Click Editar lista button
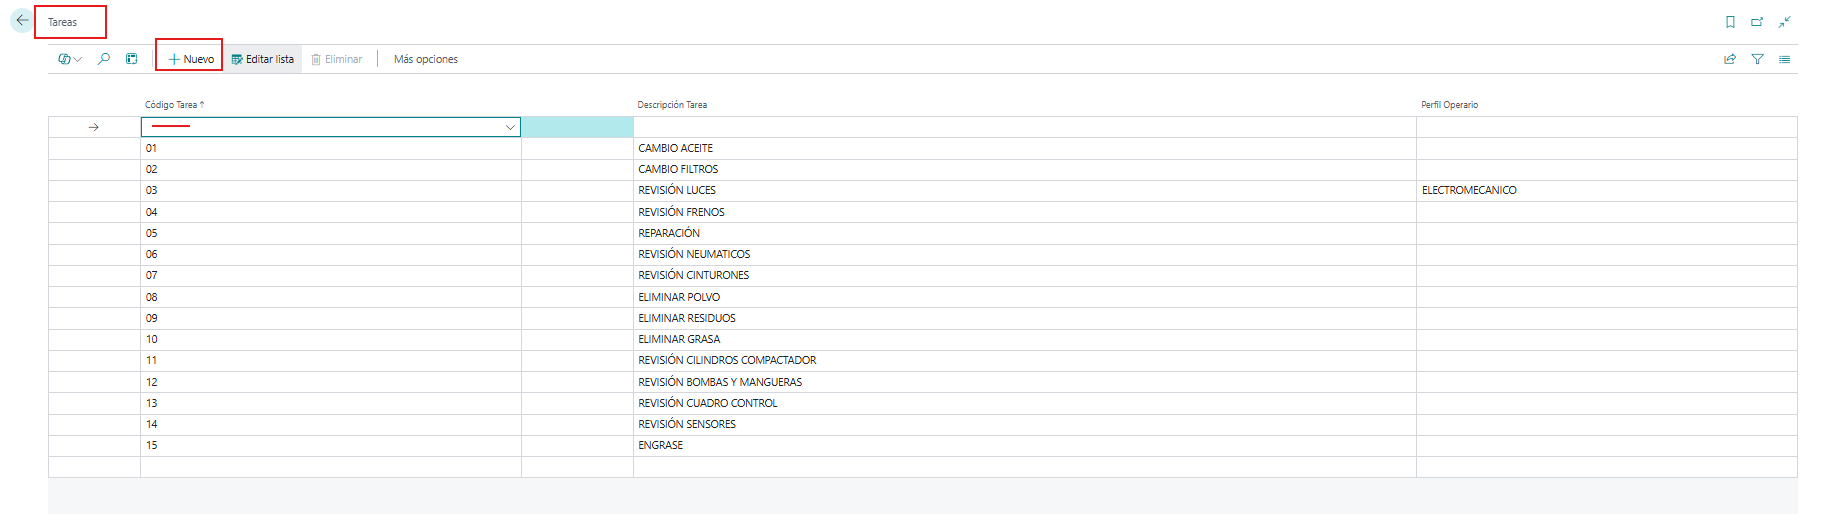The height and width of the screenshot is (514, 1842). pyautogui.click(x=263, y=59)
